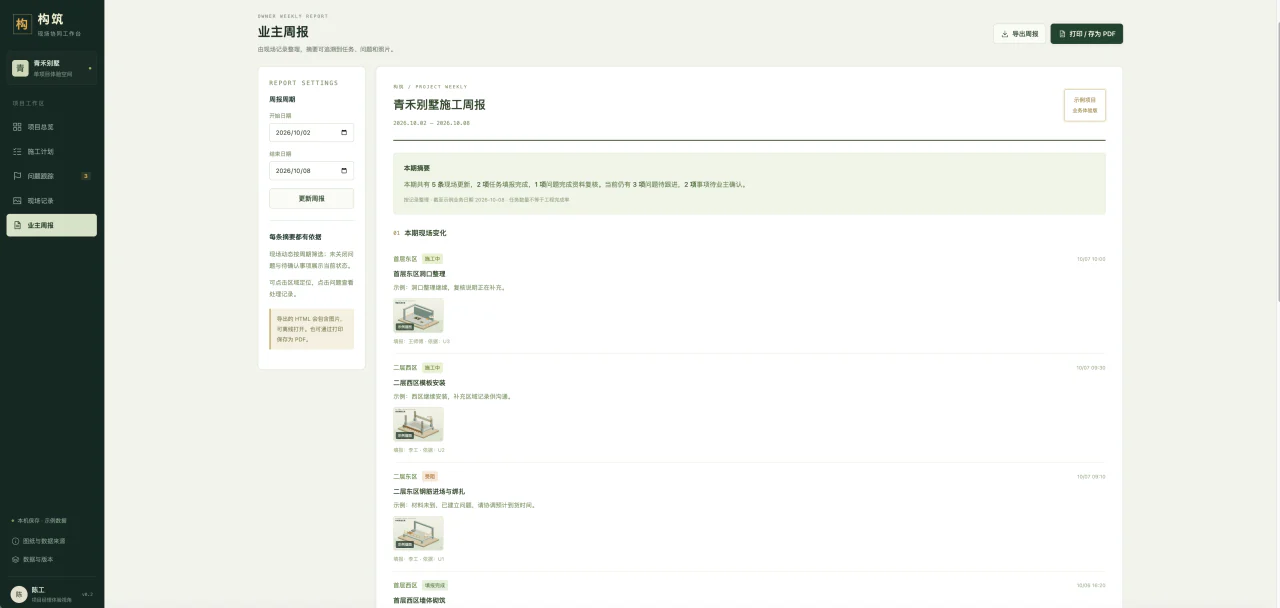Click the 本期现场变化 section heading

click(425, 232)
